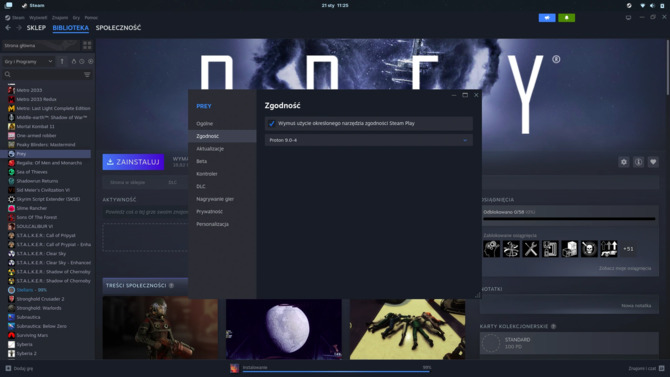670x377 pixels.
Task: Open advanced filter options icon
Action: pyautogui.click(x=87, y=74)
